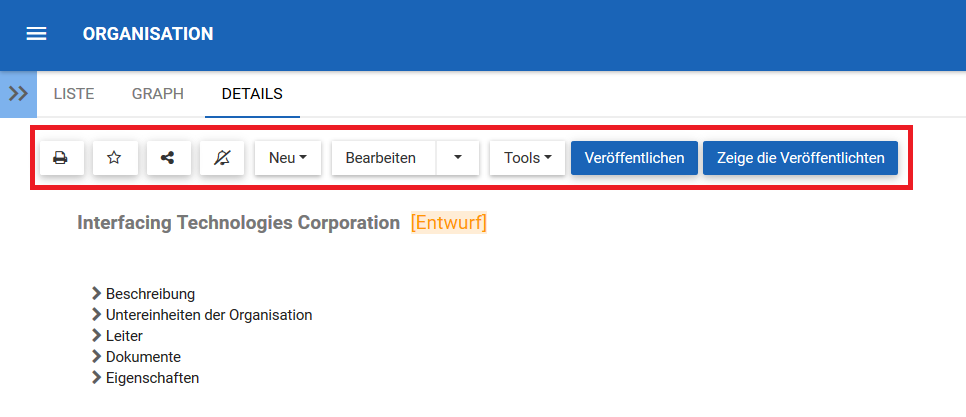Open the hamburger navigation menu
The height and width of the screenshot is (417, 966).
tap(37, 34)
